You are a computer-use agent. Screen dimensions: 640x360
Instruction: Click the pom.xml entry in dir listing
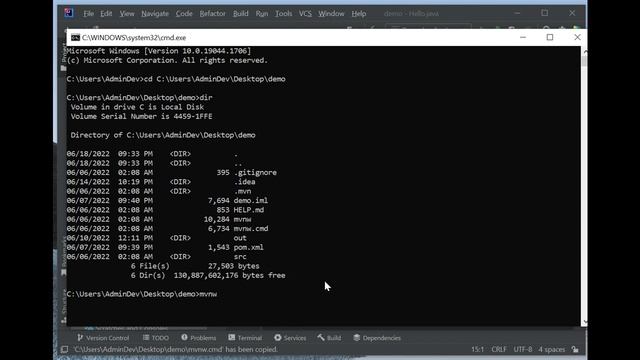249,247
